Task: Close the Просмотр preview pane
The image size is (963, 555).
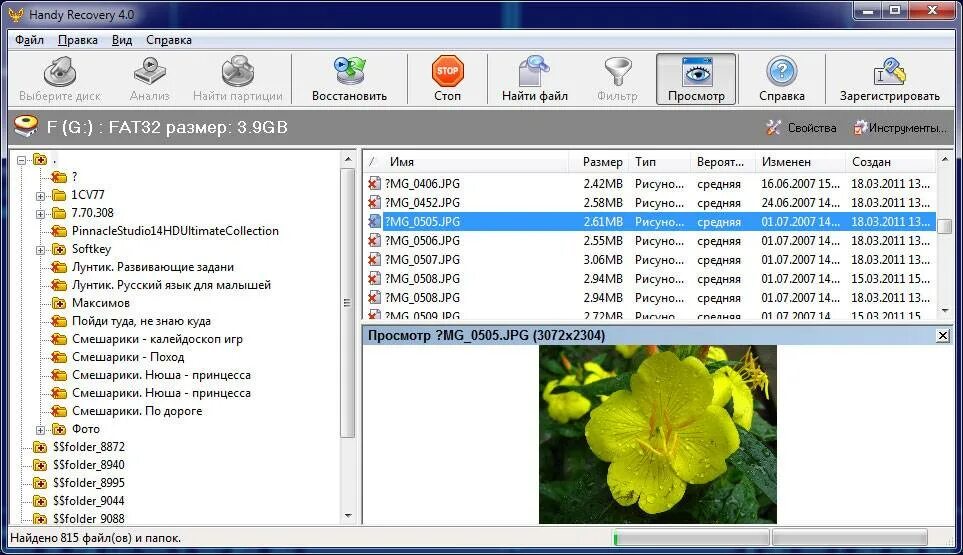Action: point(943,336)
